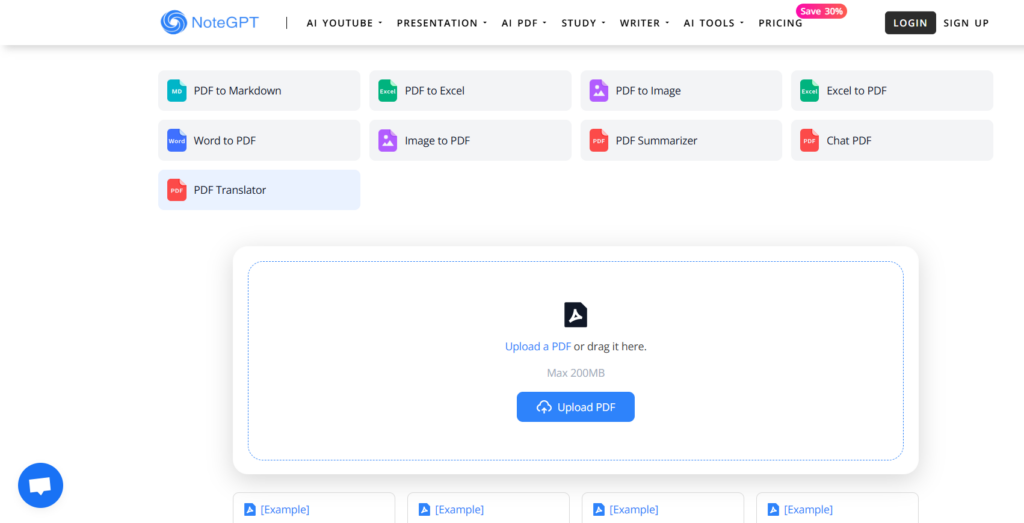This screenshot has height=523, width=1024.
Task: Click the 'or drag it here.' text
Action: point(610,347)
